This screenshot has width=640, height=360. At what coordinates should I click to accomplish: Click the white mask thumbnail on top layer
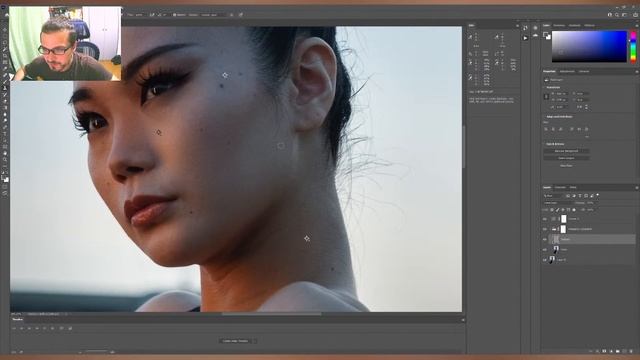tap(564, 219)
